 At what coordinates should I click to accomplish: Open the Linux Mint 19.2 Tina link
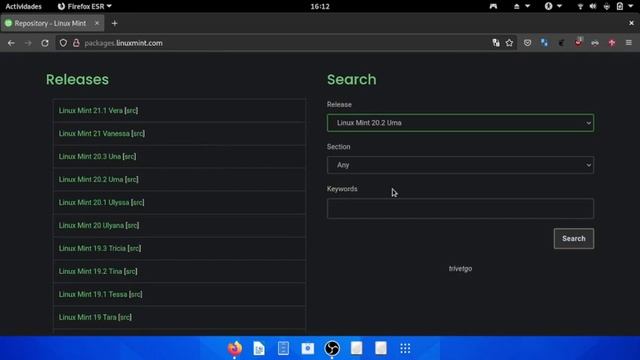[x=91, y=271]
